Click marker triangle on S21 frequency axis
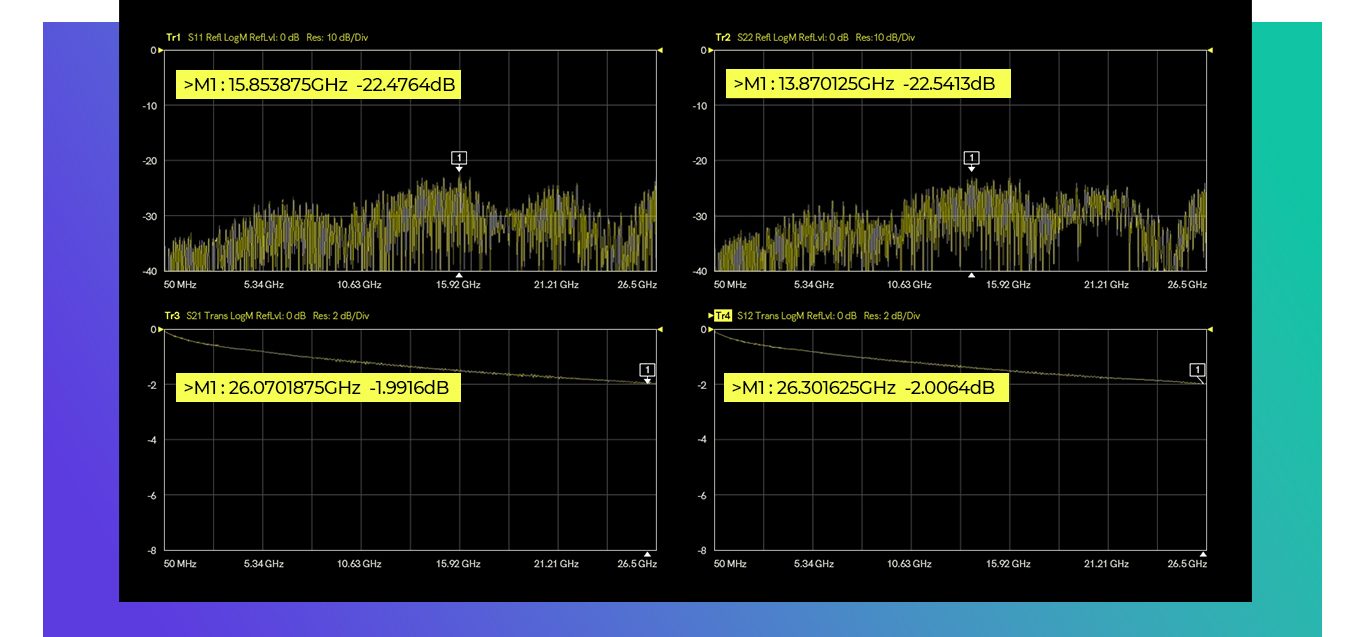This screenshot has height=637, width=1360. 647,553
